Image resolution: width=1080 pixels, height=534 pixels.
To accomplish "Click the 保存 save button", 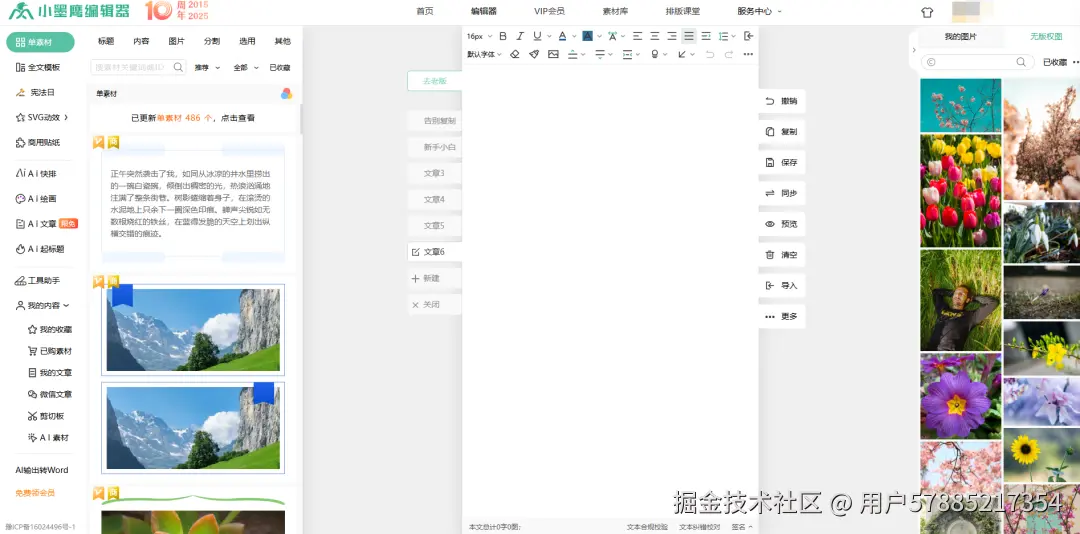I will [x=781, y=163].
